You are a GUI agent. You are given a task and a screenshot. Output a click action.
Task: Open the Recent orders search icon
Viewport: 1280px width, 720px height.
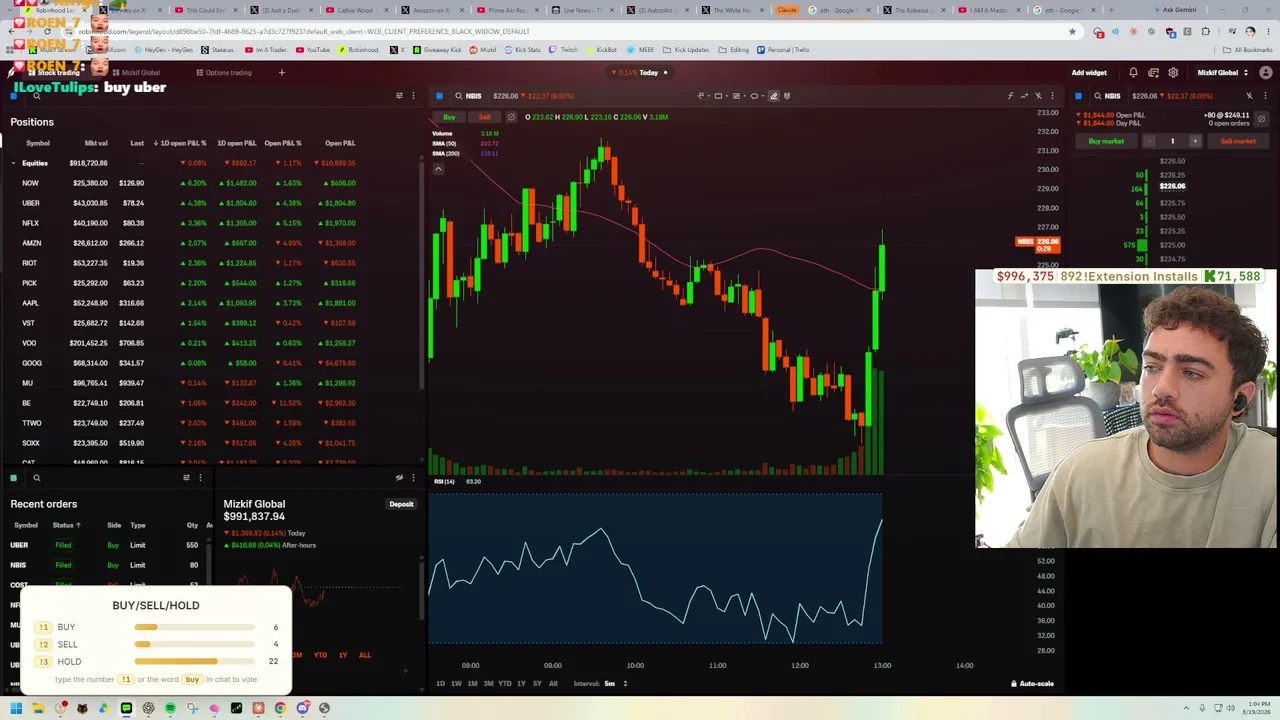point(36,478)
